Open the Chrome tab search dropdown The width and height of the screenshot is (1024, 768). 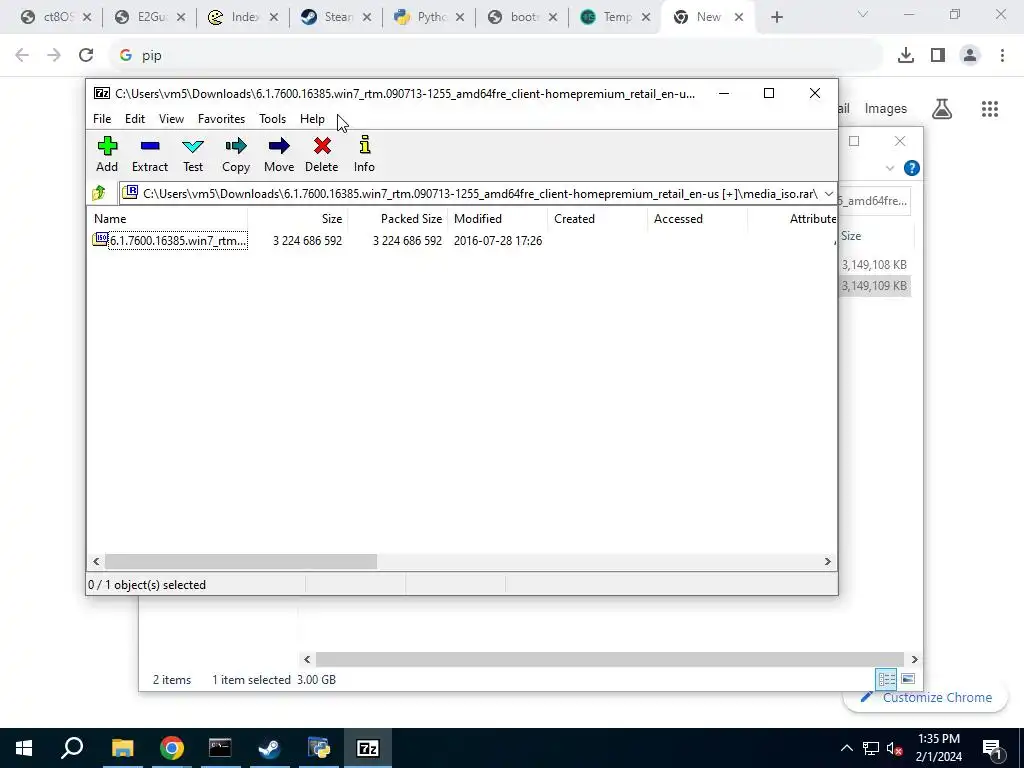(x=863, y=14)
